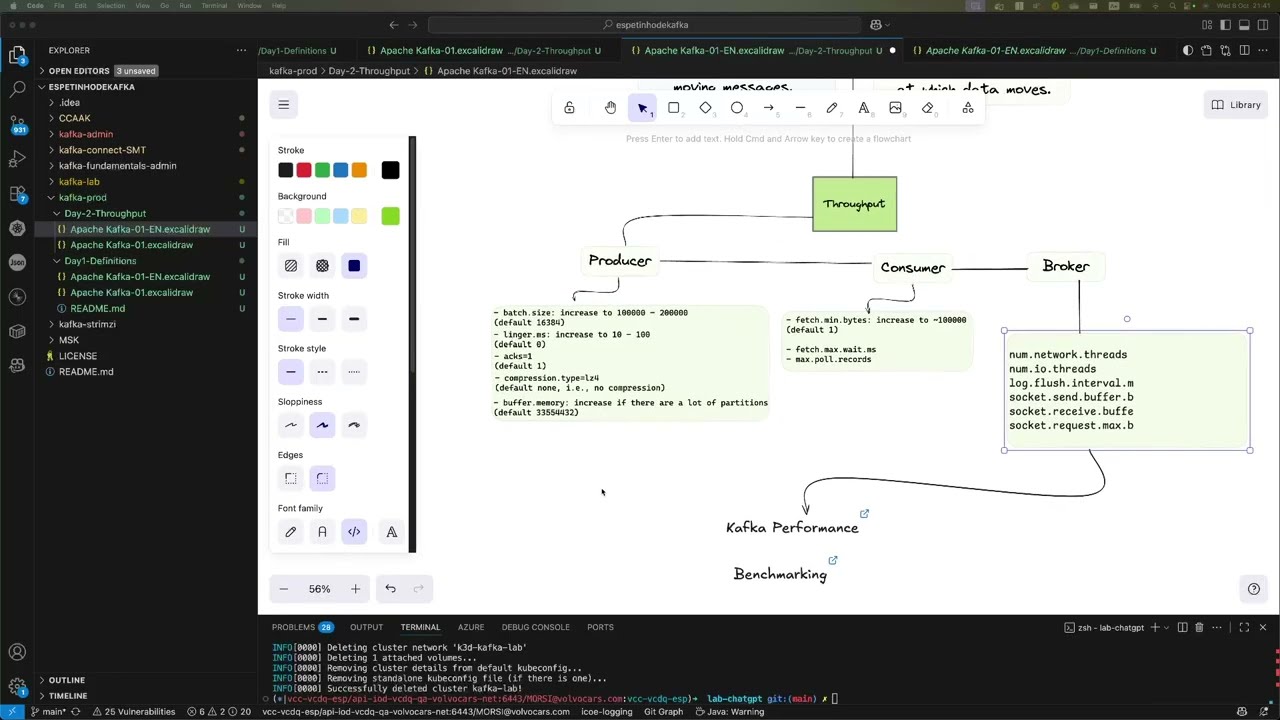1280x720 pixels.
Task: Choose sharp edges option
Action: click(x=291, y=479)
